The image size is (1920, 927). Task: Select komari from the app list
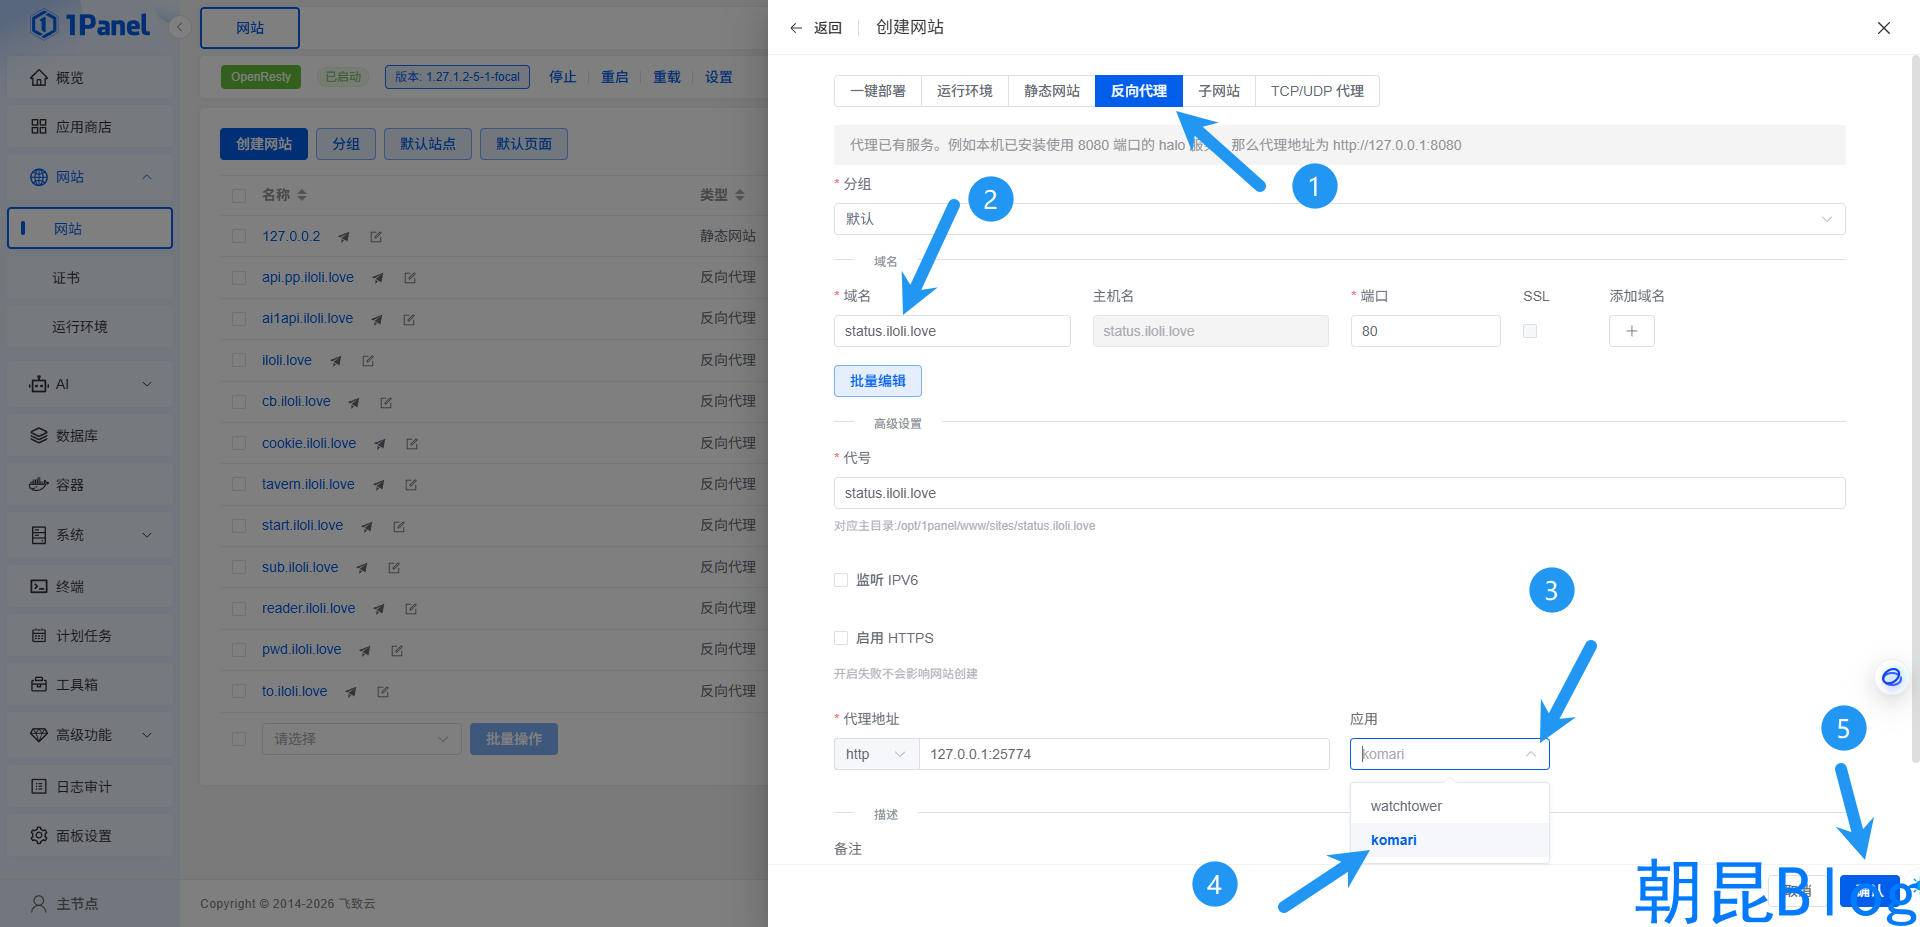[x=1449, y=840]
